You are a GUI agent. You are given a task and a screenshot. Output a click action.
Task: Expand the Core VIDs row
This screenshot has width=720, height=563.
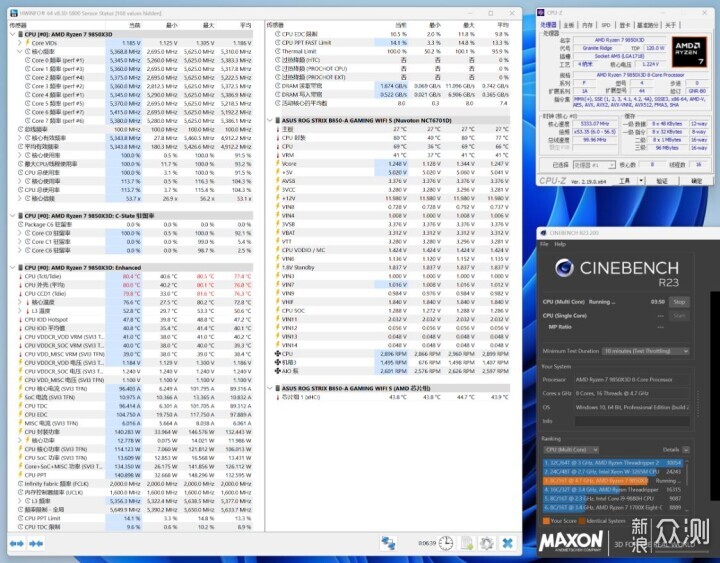[x=20, y=43]
